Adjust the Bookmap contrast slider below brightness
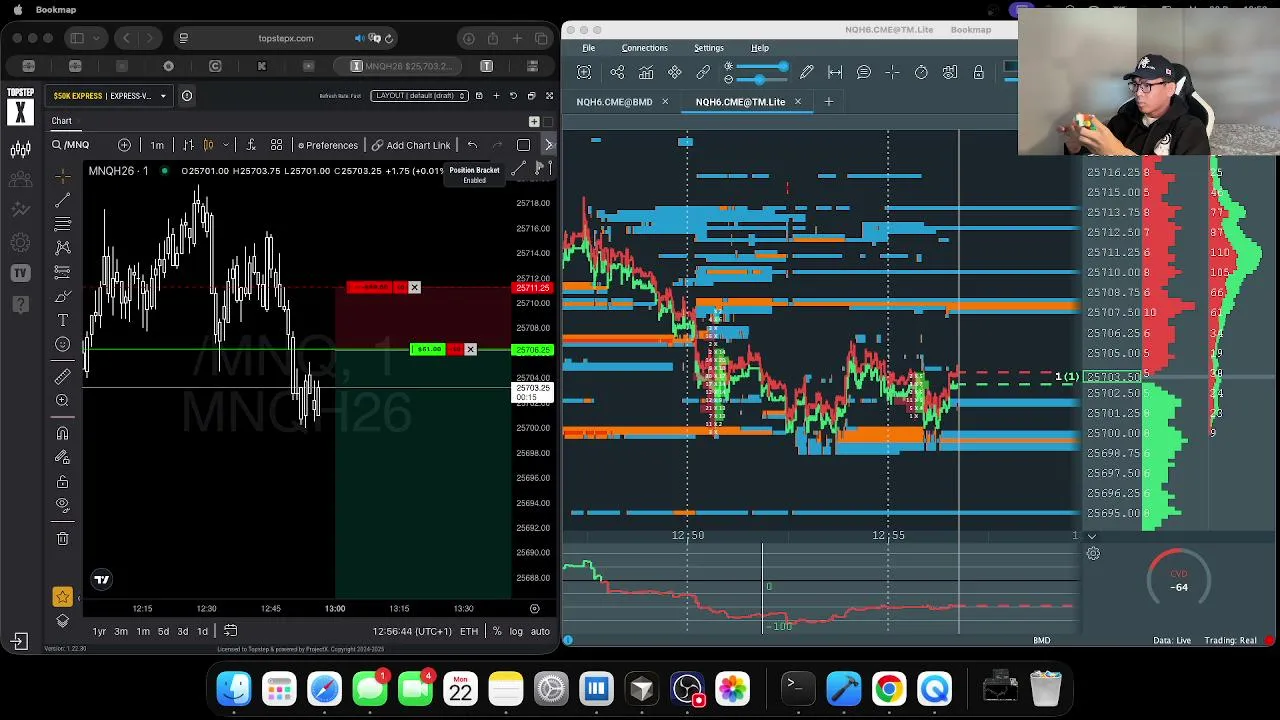This screenshot has height=720, width=1280. [757, 79]
